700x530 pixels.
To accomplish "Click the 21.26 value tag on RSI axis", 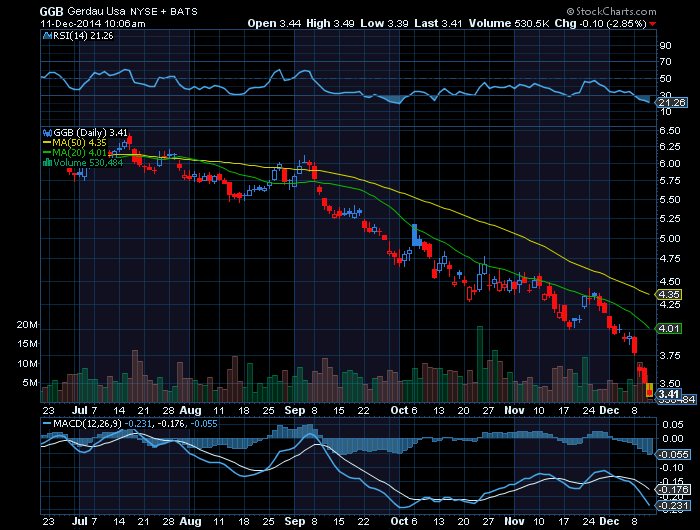I will [672, 103].
